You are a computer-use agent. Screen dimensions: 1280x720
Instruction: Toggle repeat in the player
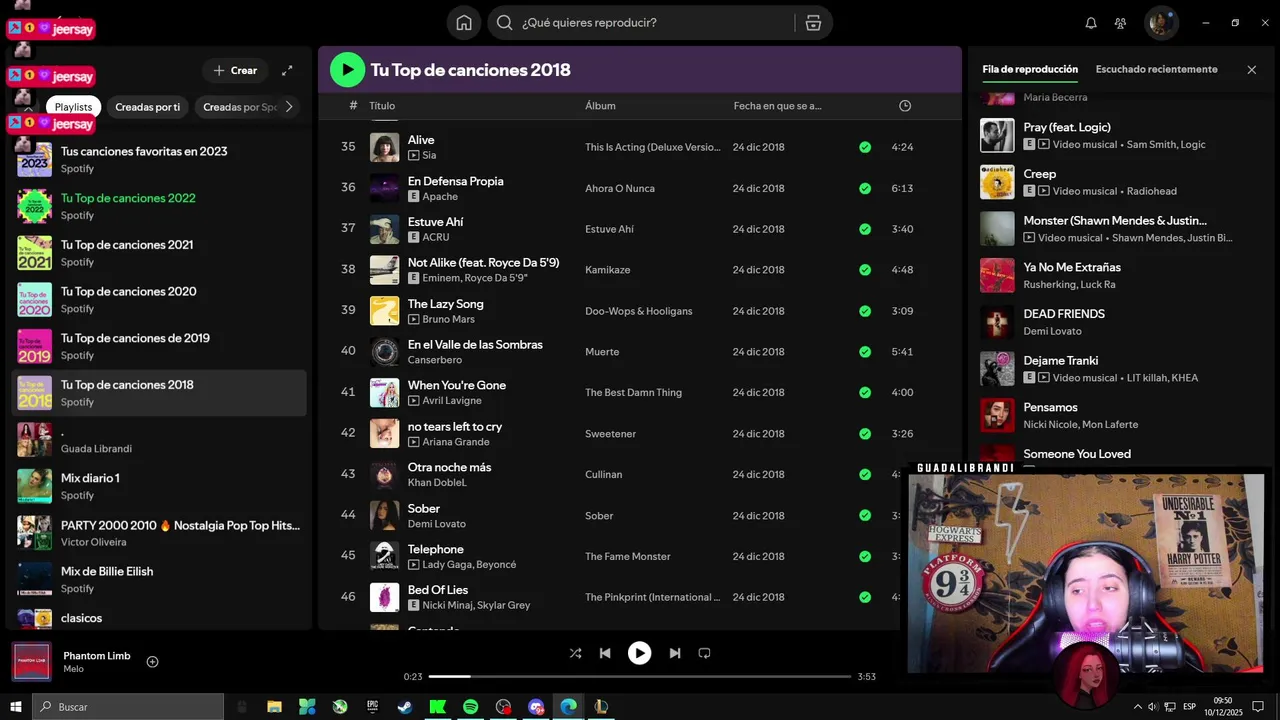pos(704,653)
